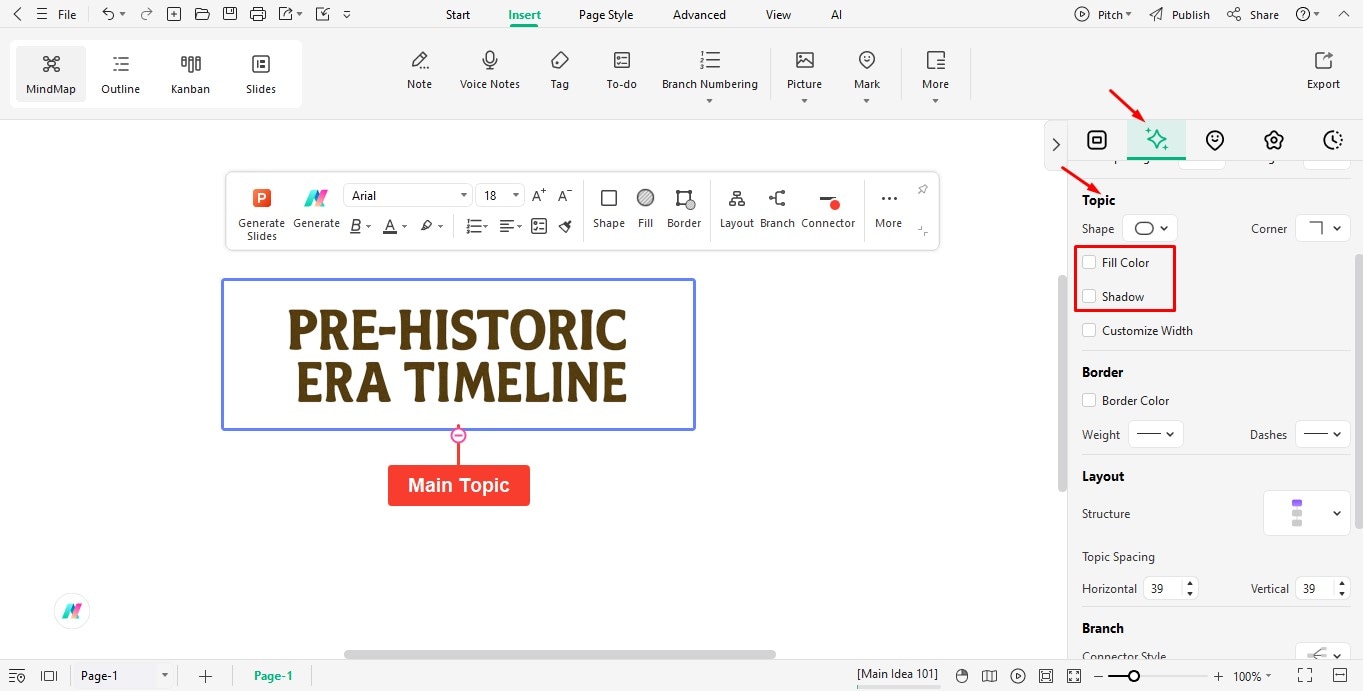Switch to Kanban view
Viewport: 1363px width, 691px height.
coord(190,74)
